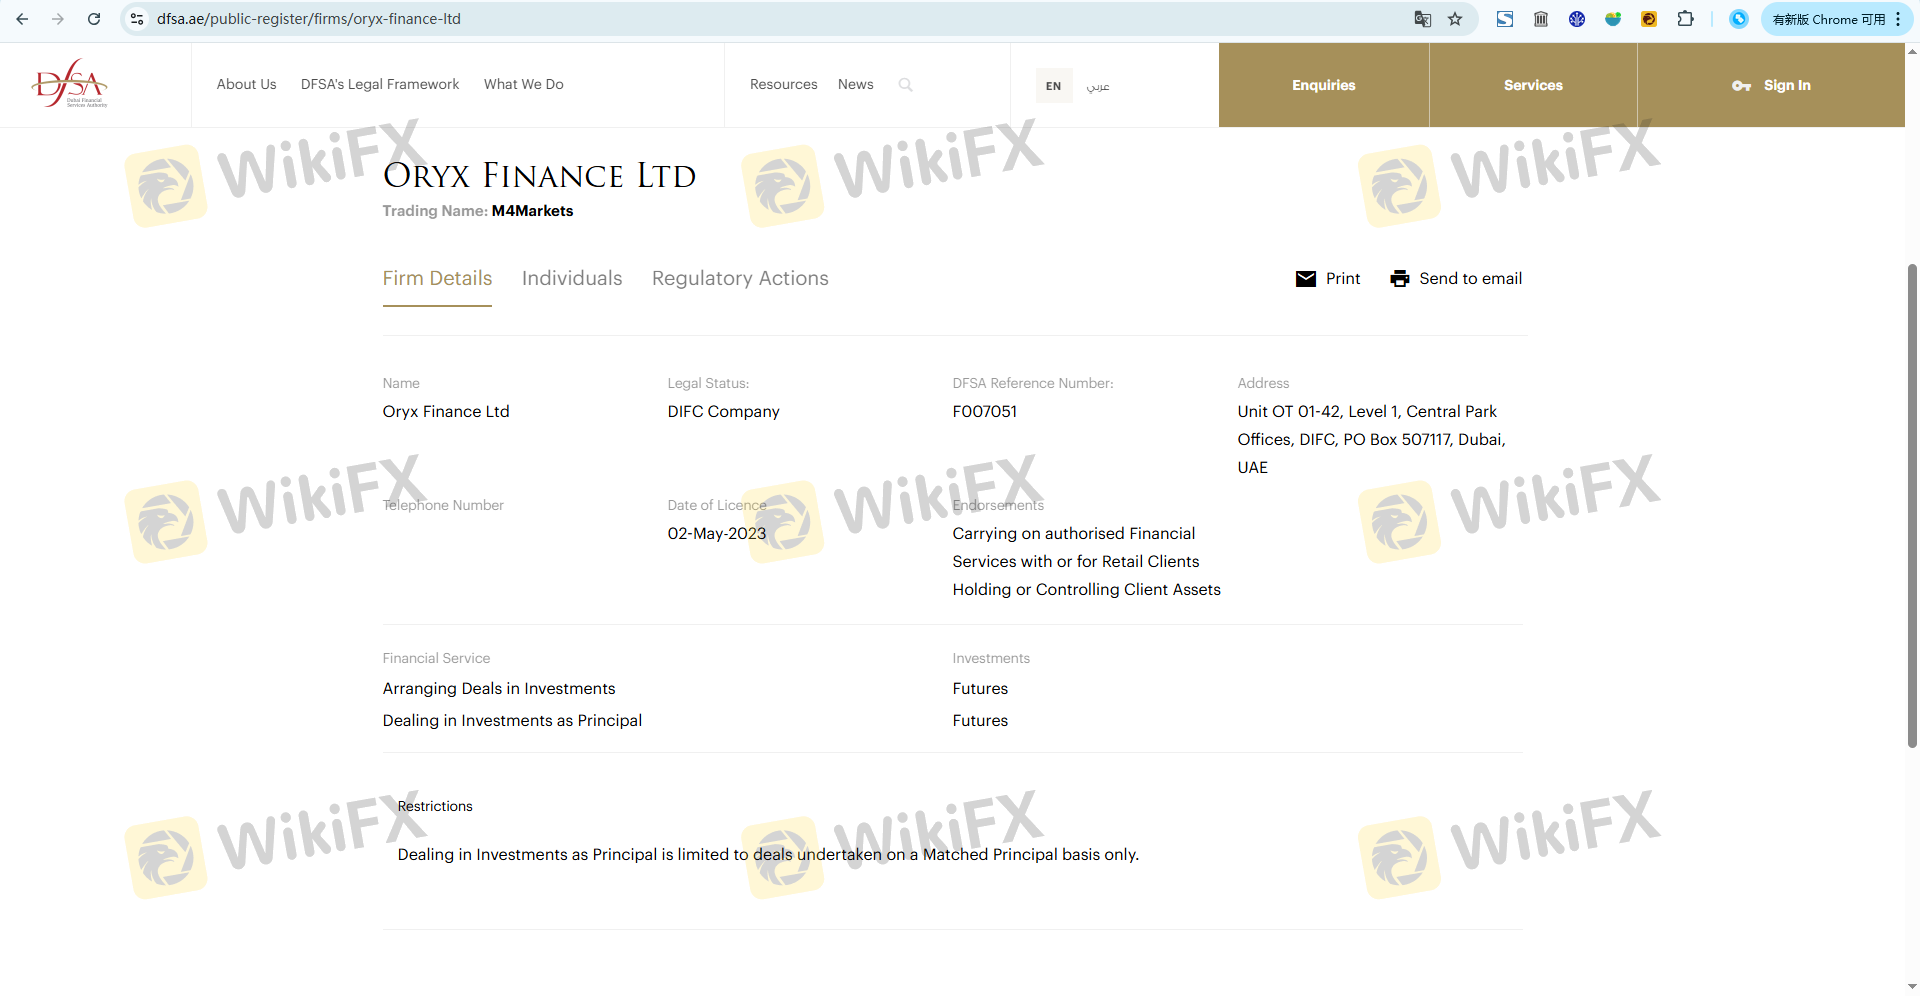Switch to the Individuals tab
This screenshot has width=1920, height=996.
click(572, 279)
